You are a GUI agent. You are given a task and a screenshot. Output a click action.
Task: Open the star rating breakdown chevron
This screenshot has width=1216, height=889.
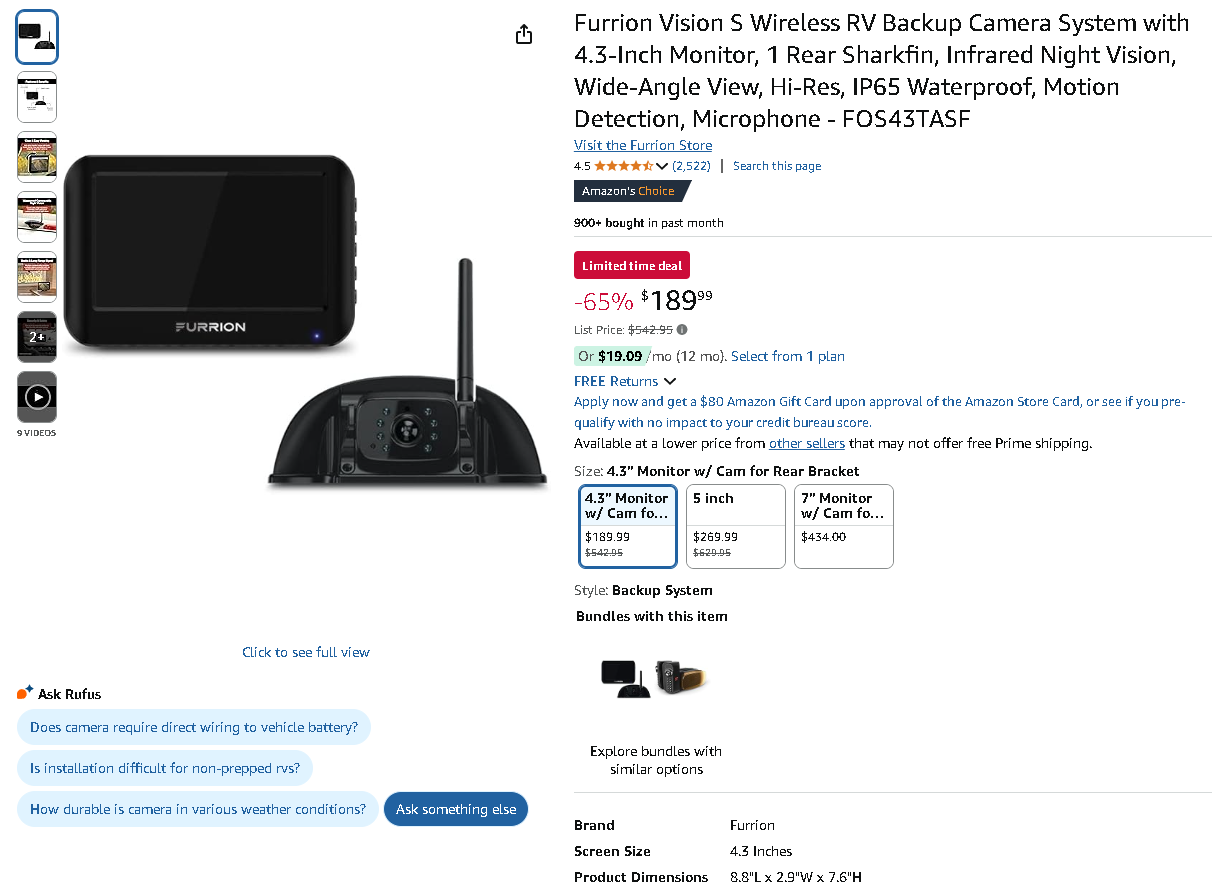(662, 166)
